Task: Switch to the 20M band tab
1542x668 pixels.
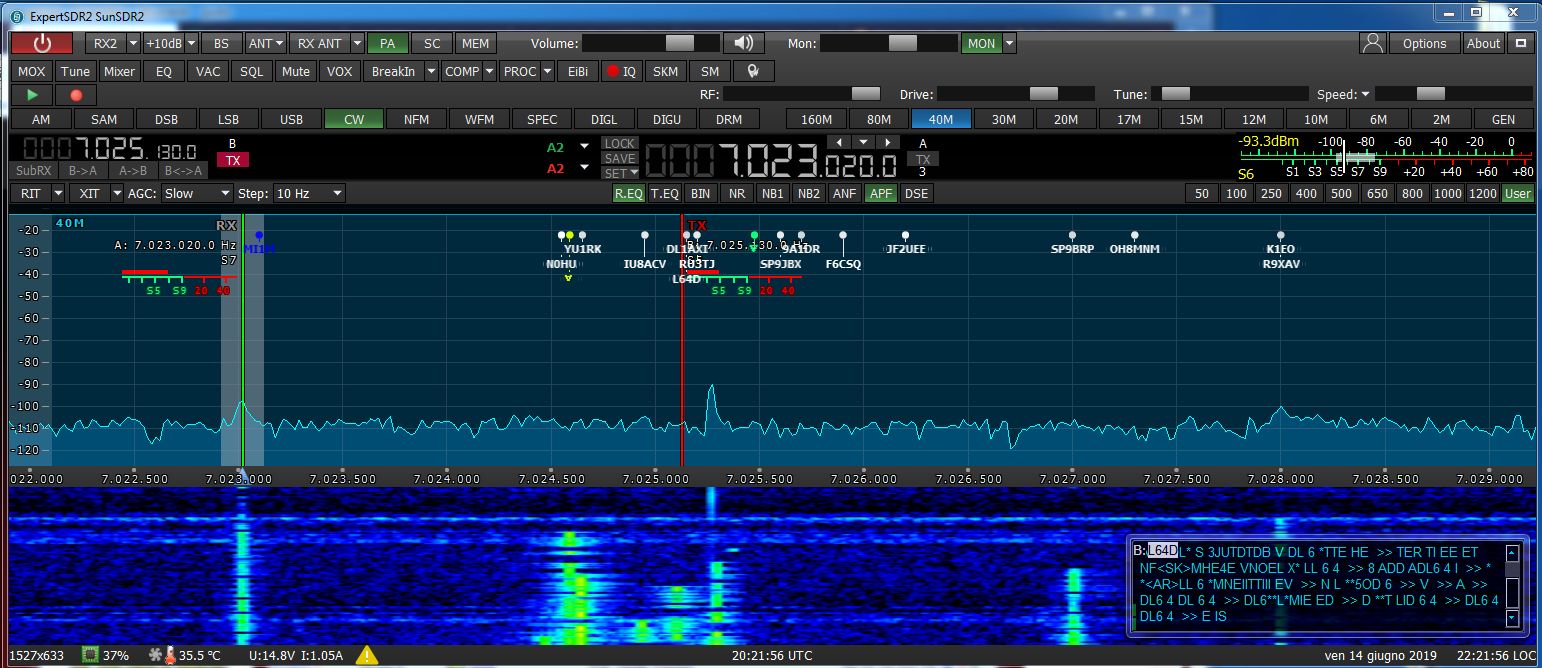Action: [x=1066, y=119]
